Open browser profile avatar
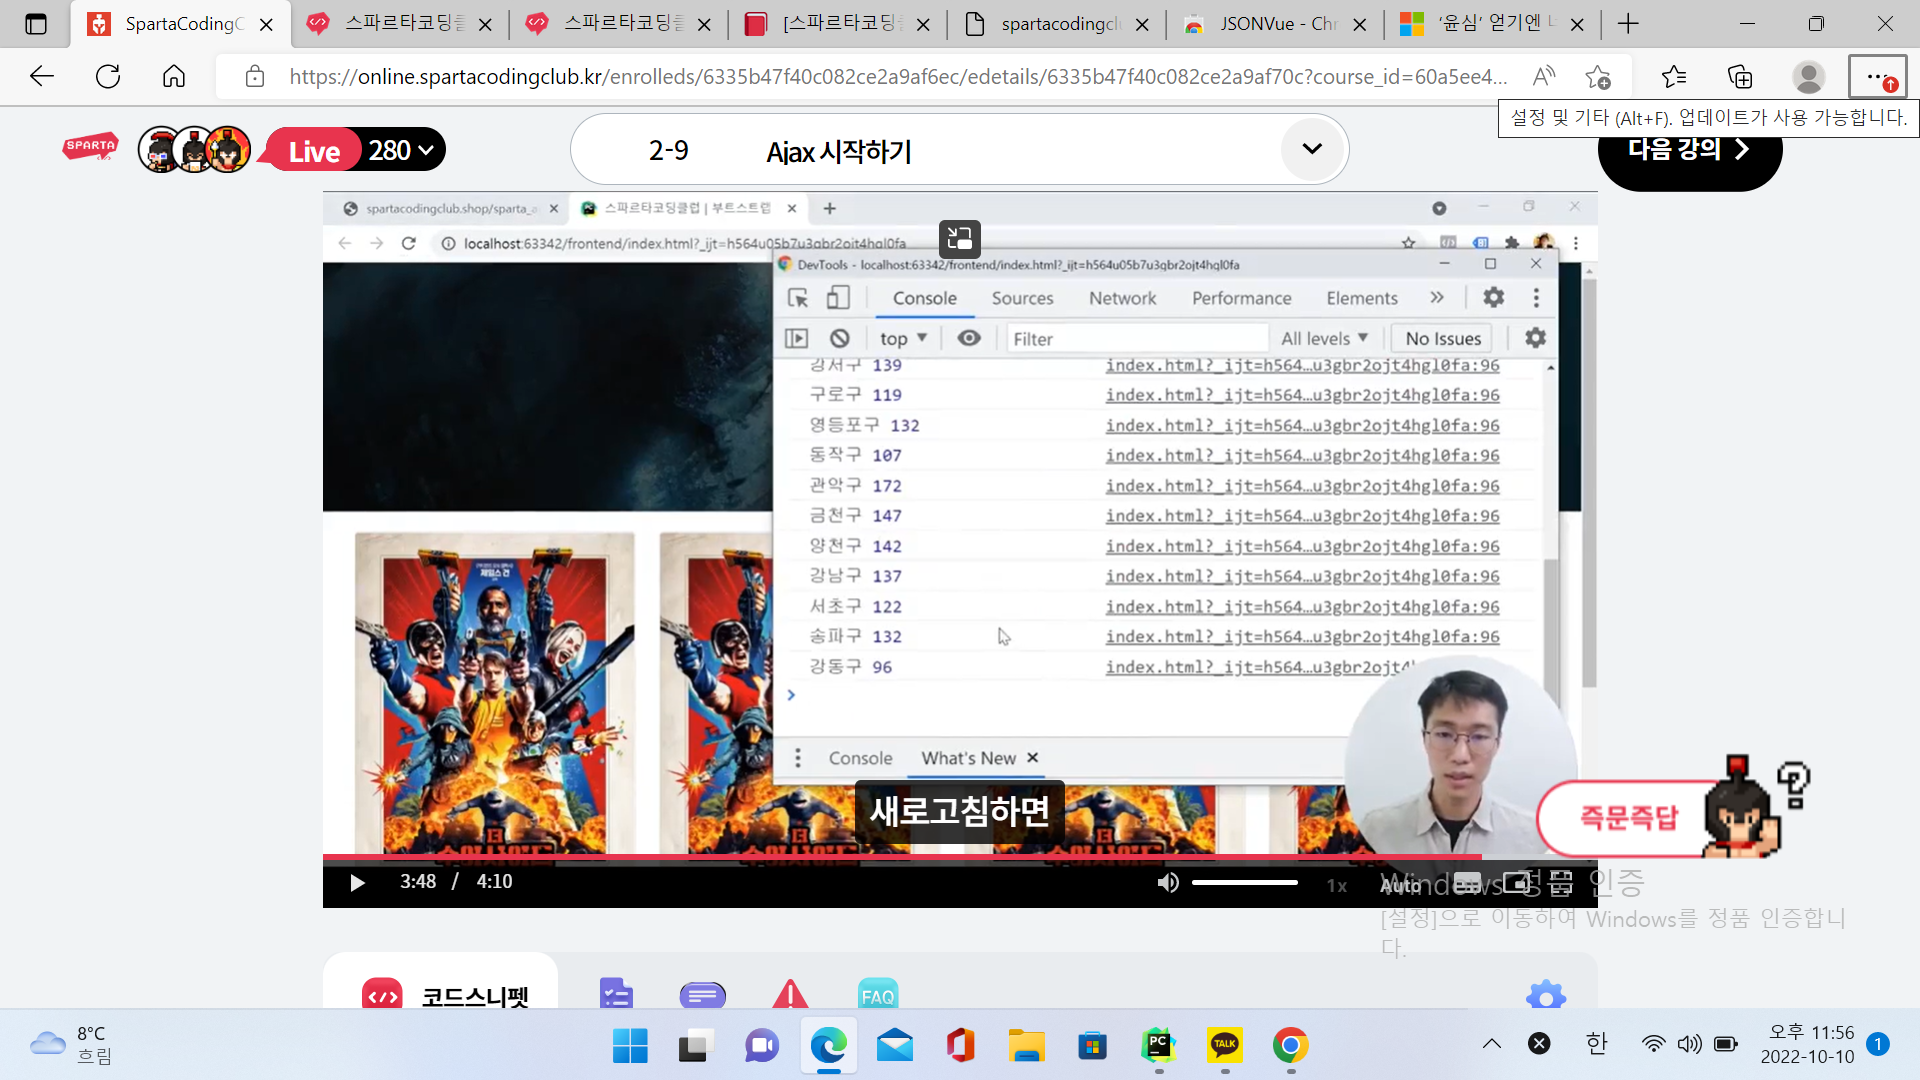The width and height of the screenshot is (1920, 1080). click(1808, 76)
